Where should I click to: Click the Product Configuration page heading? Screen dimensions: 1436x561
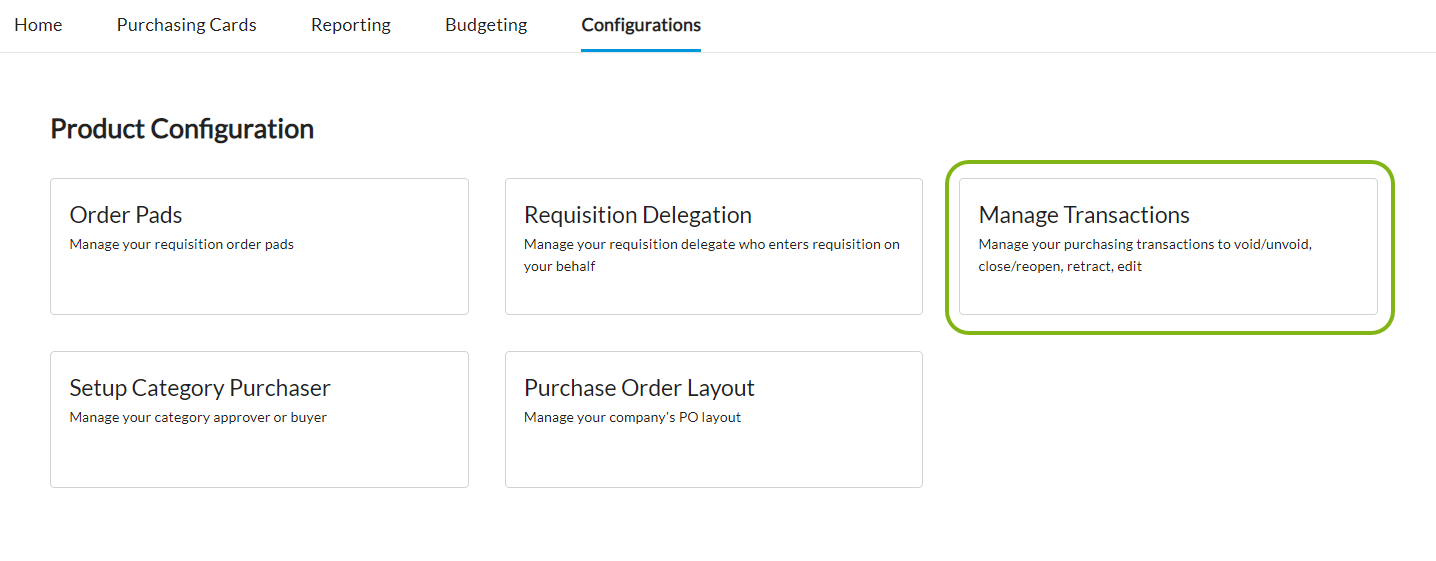182,129
